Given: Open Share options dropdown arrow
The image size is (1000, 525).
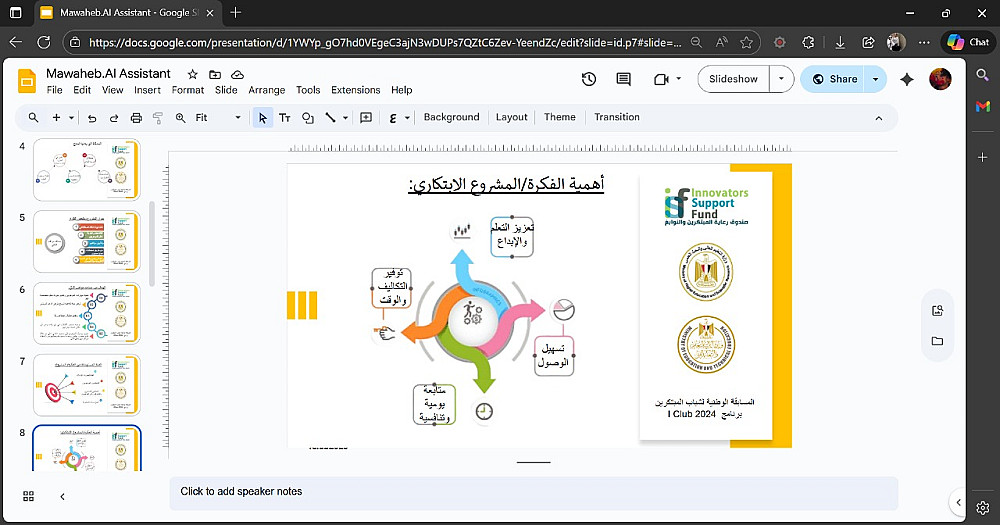Looking at the screenshot, I should point(875,79).
